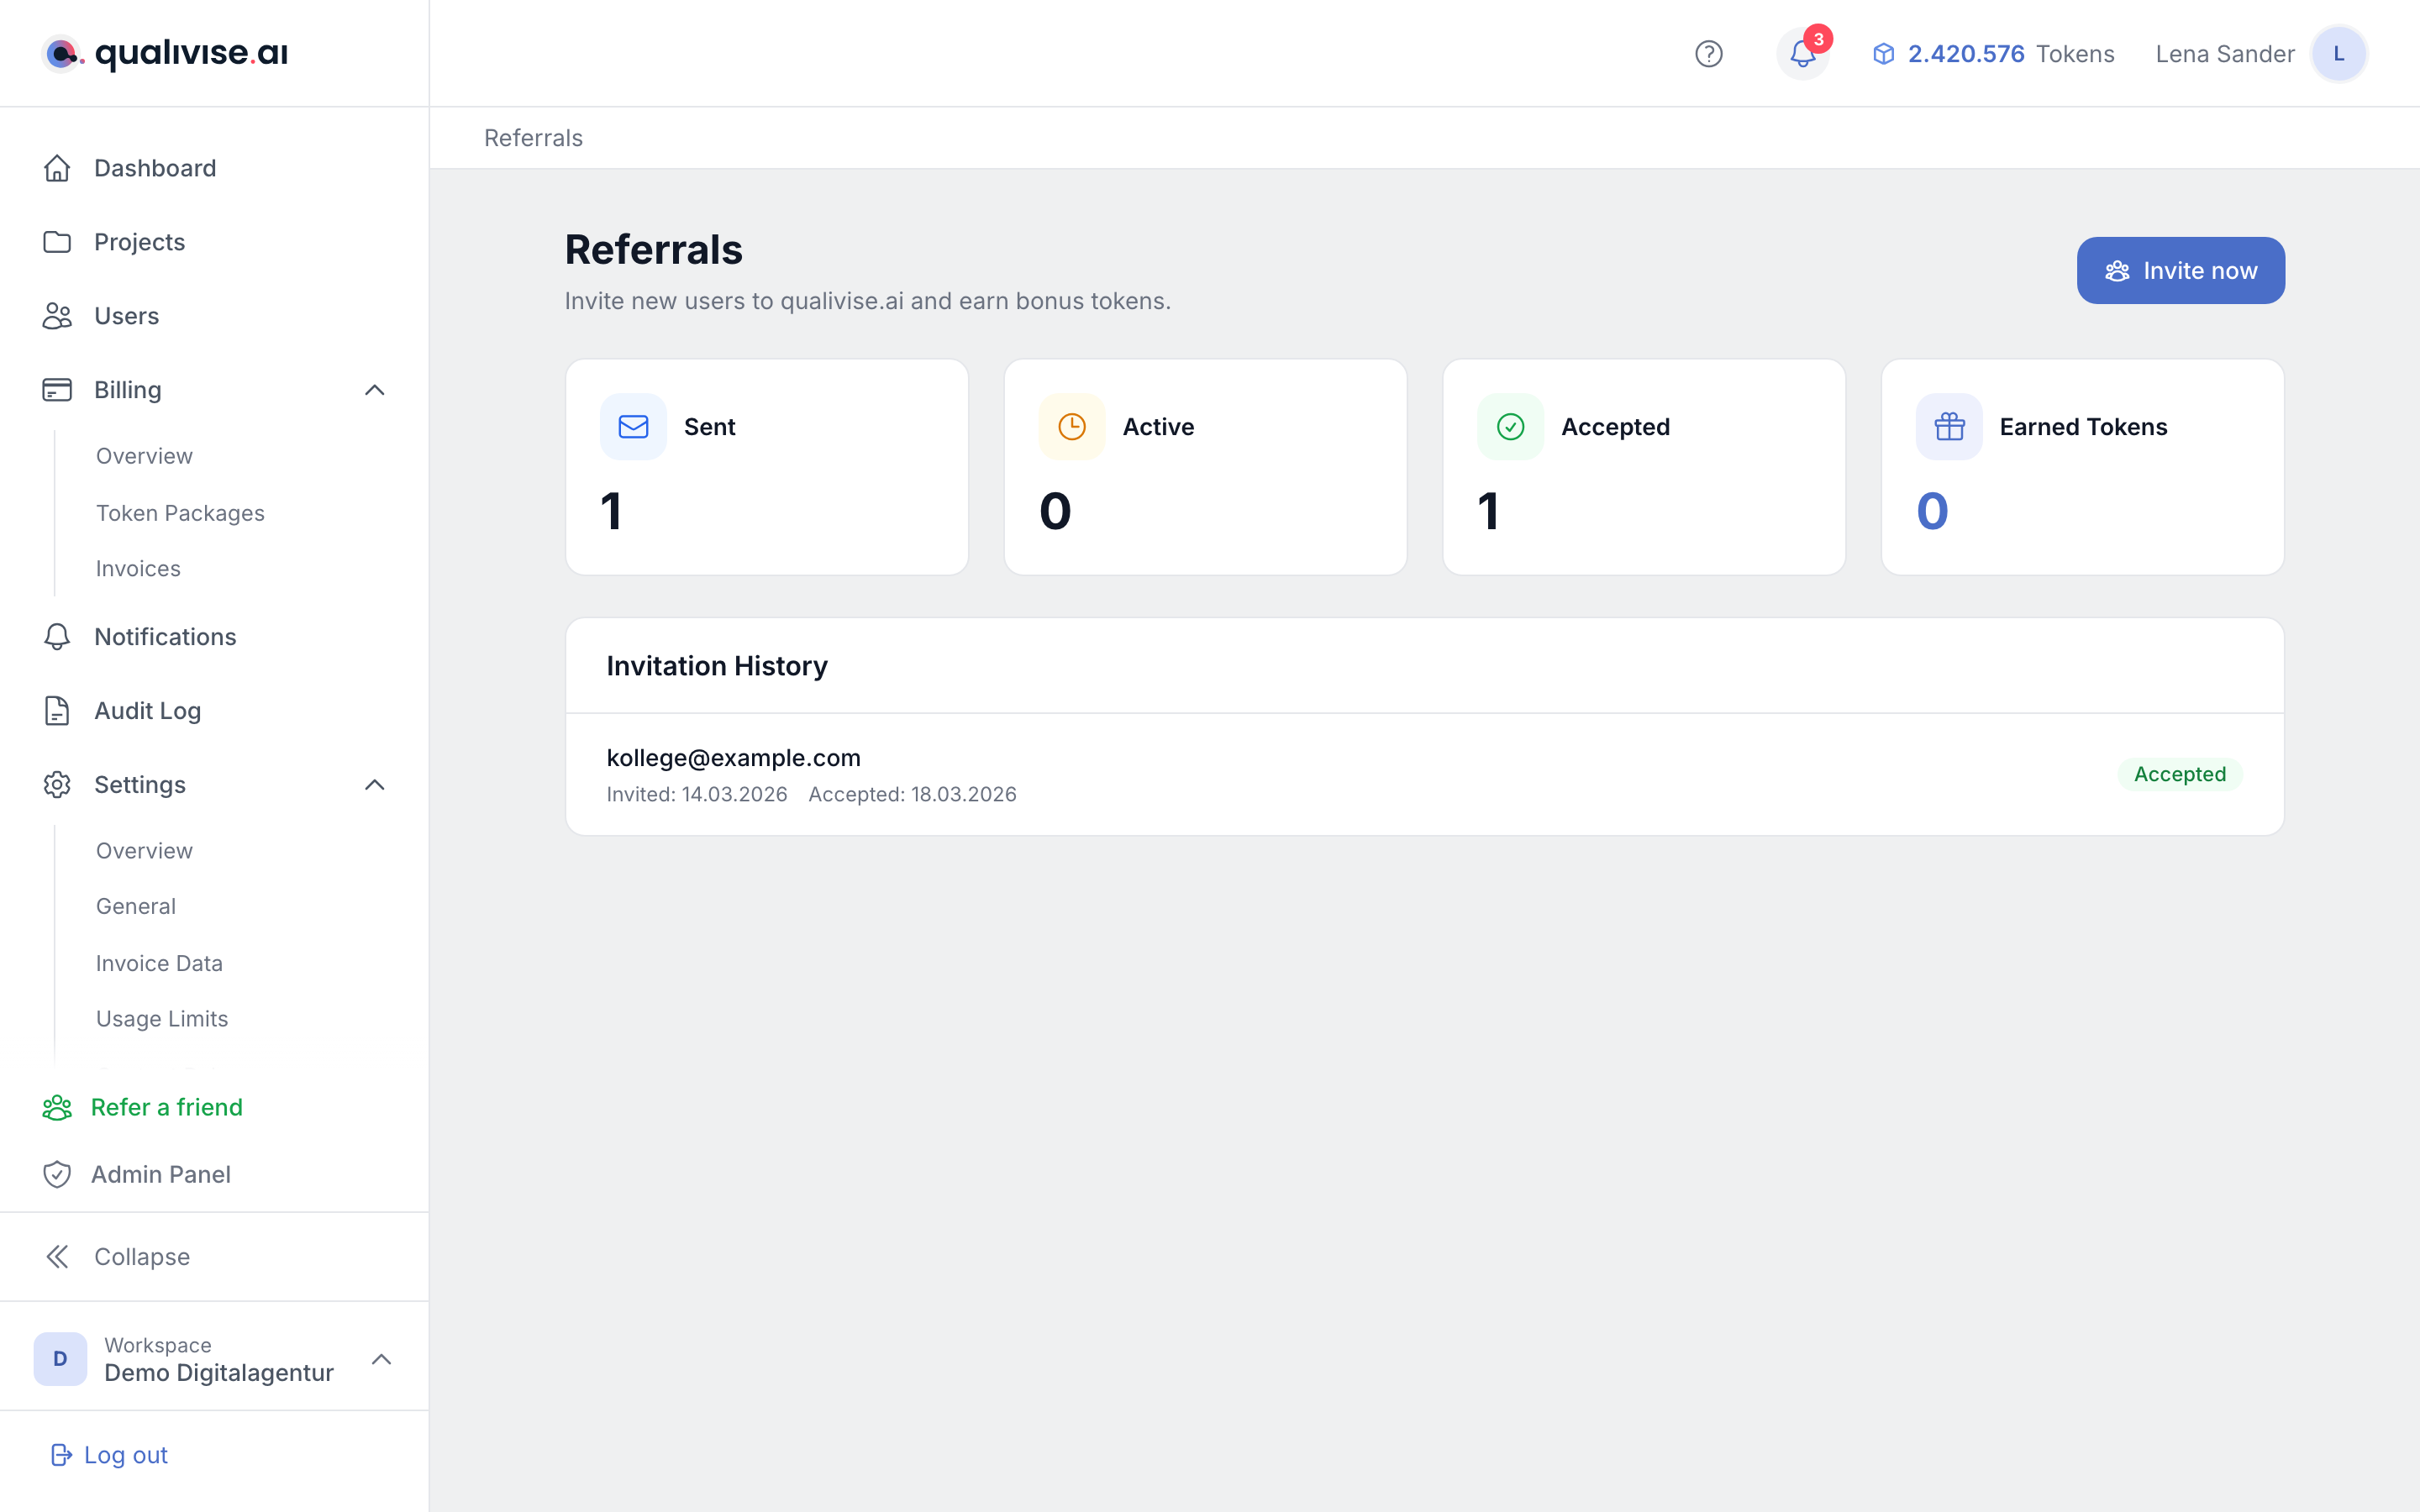
Task: Click the Users people icon
Action: pyautogui.click(x=57, y=316)
